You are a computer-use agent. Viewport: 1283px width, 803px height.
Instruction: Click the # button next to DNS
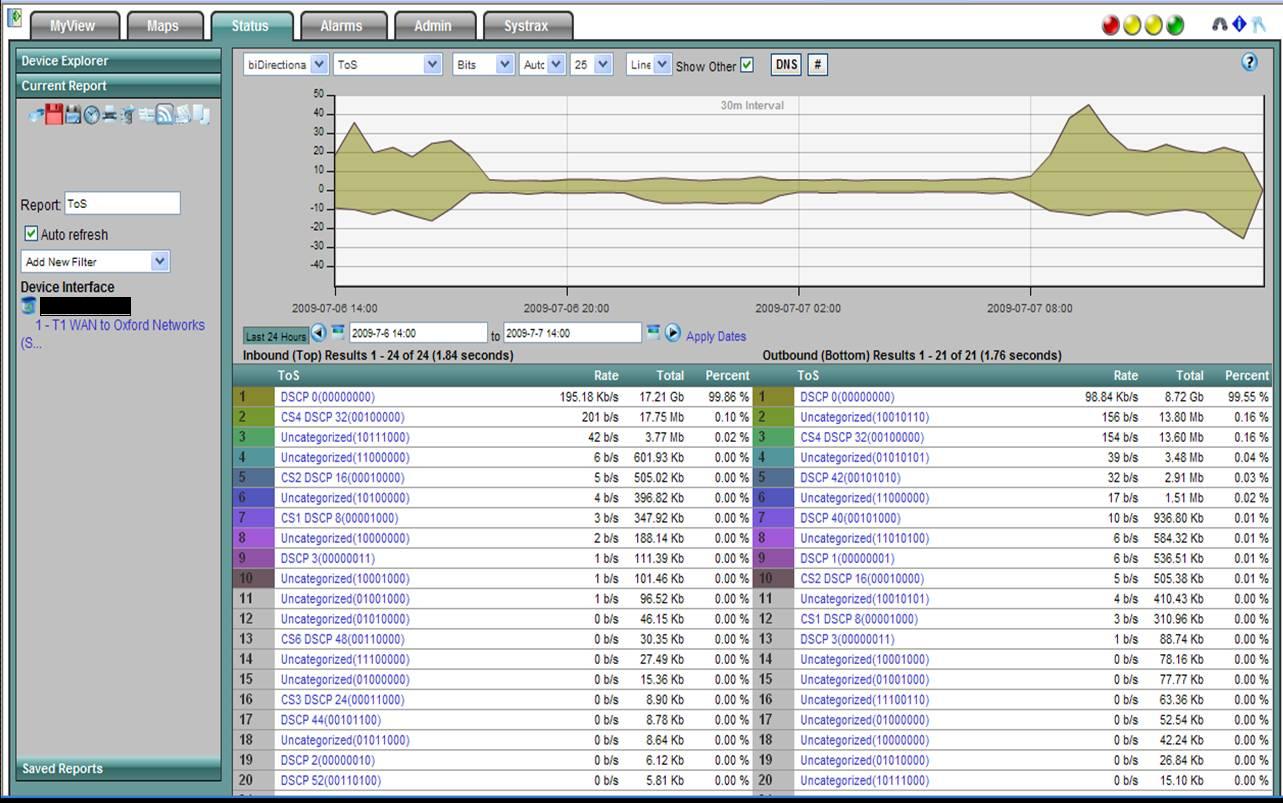(x=817, y=65)
